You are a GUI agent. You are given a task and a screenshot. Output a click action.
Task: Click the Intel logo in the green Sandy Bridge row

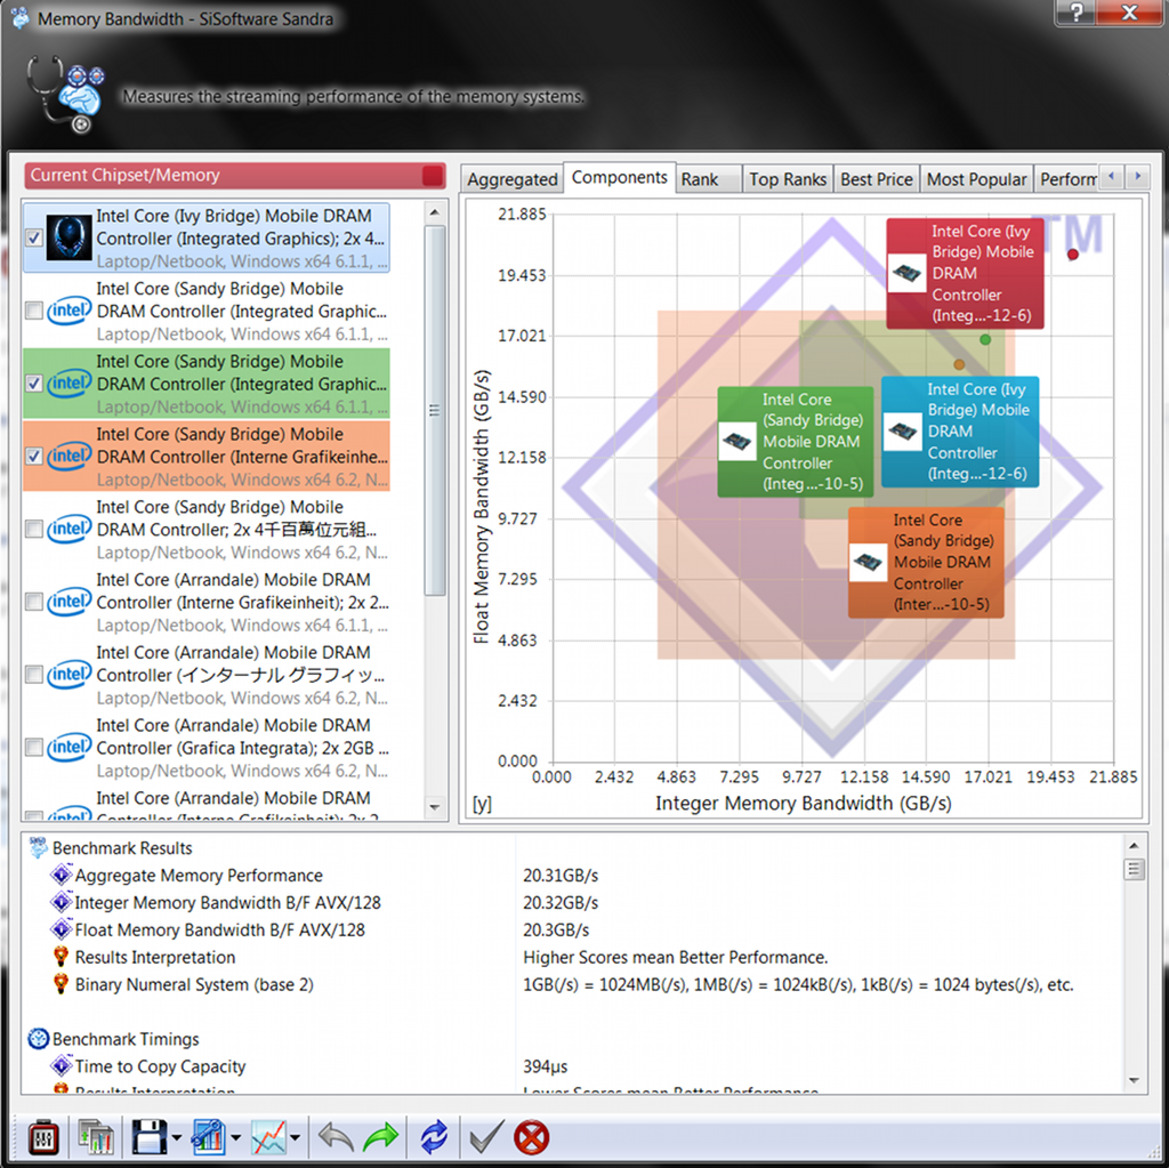click(x=69, y=383)
